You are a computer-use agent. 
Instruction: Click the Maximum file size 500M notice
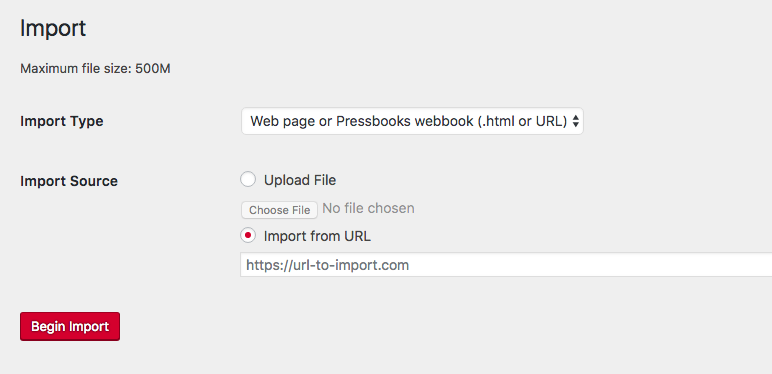click(95, 68)
